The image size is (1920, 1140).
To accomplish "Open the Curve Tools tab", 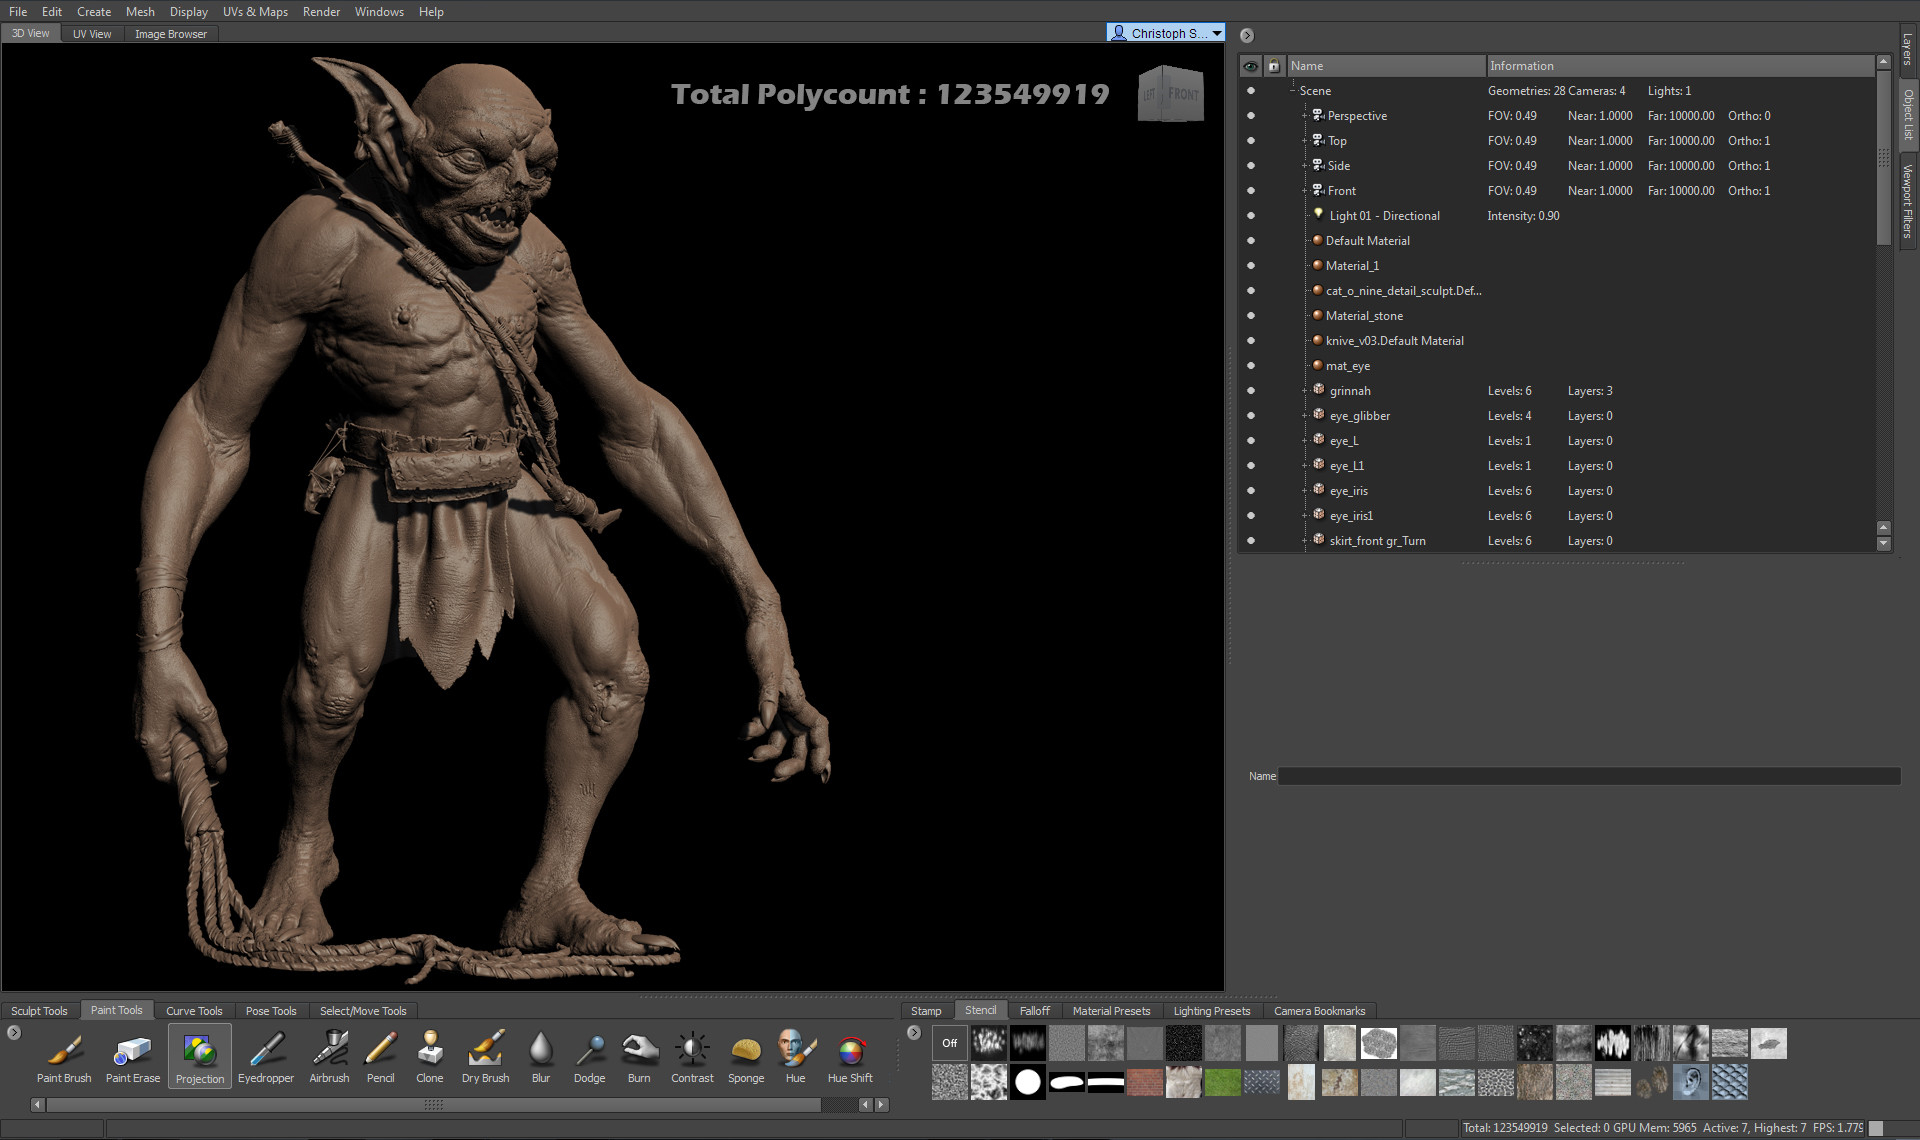I will coord(194,1011).
